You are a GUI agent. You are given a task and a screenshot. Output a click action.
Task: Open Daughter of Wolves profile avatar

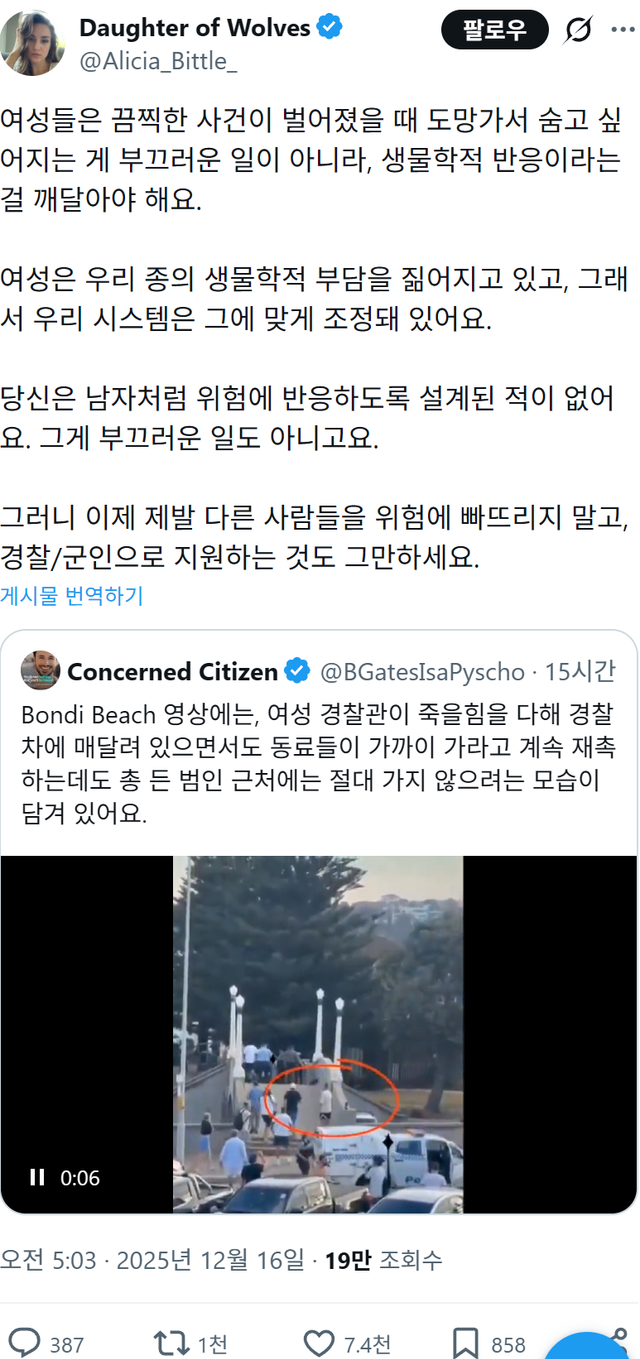click(33, 42)
